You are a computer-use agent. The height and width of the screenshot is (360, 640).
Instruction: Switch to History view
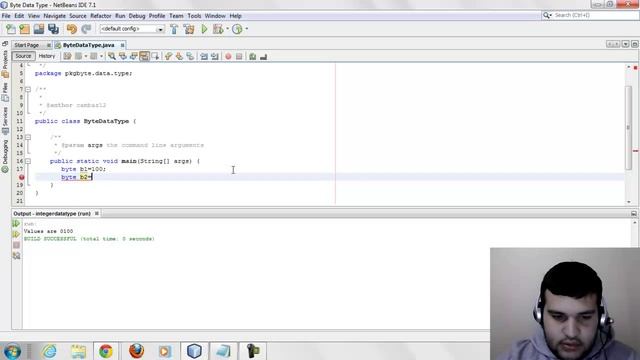(47, 56)
